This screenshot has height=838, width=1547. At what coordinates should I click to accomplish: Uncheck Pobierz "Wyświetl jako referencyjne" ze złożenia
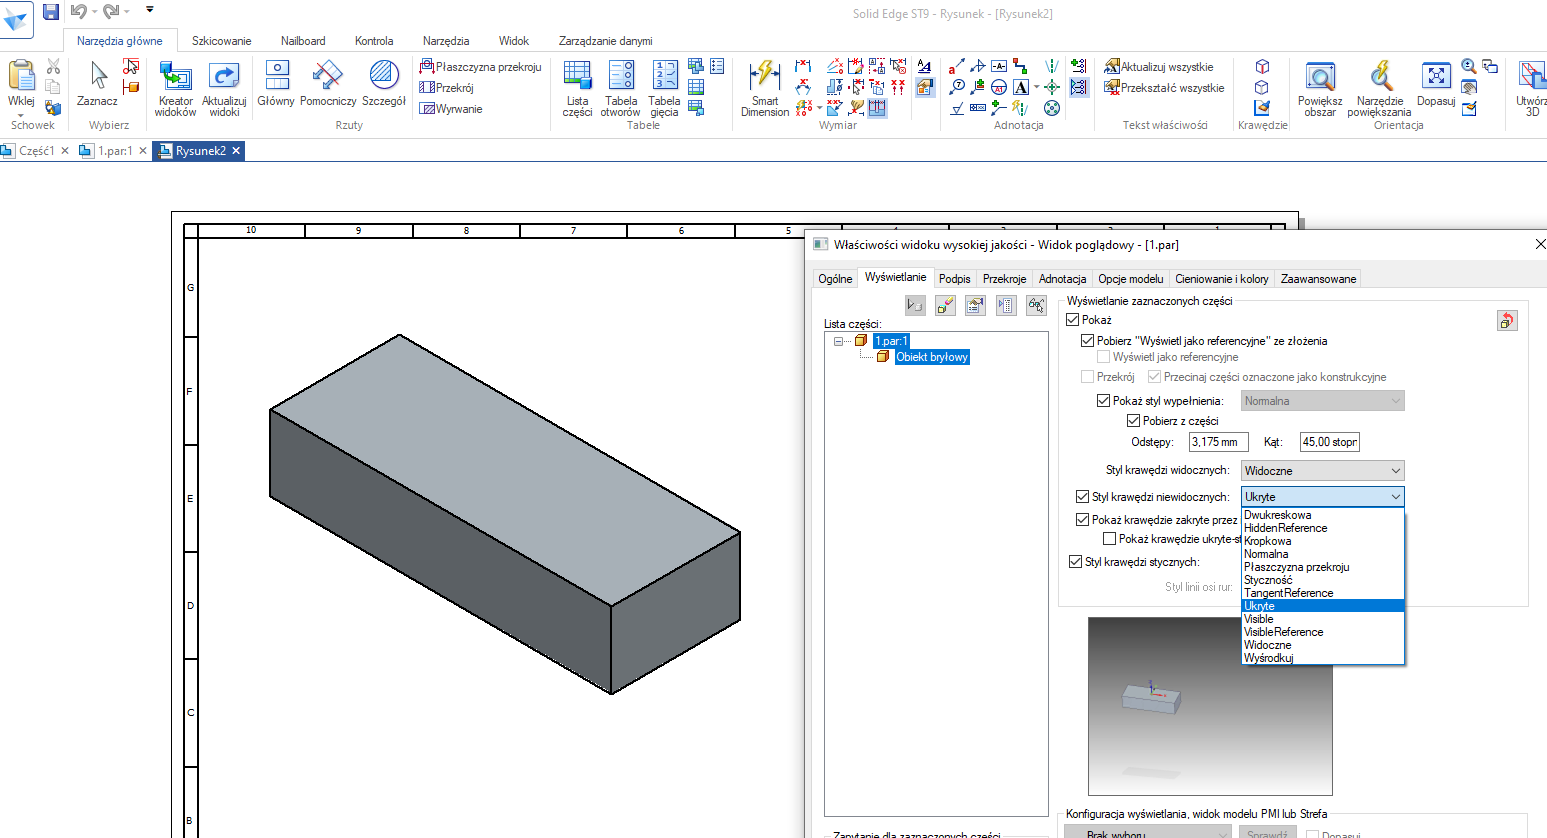point(1088,341)
